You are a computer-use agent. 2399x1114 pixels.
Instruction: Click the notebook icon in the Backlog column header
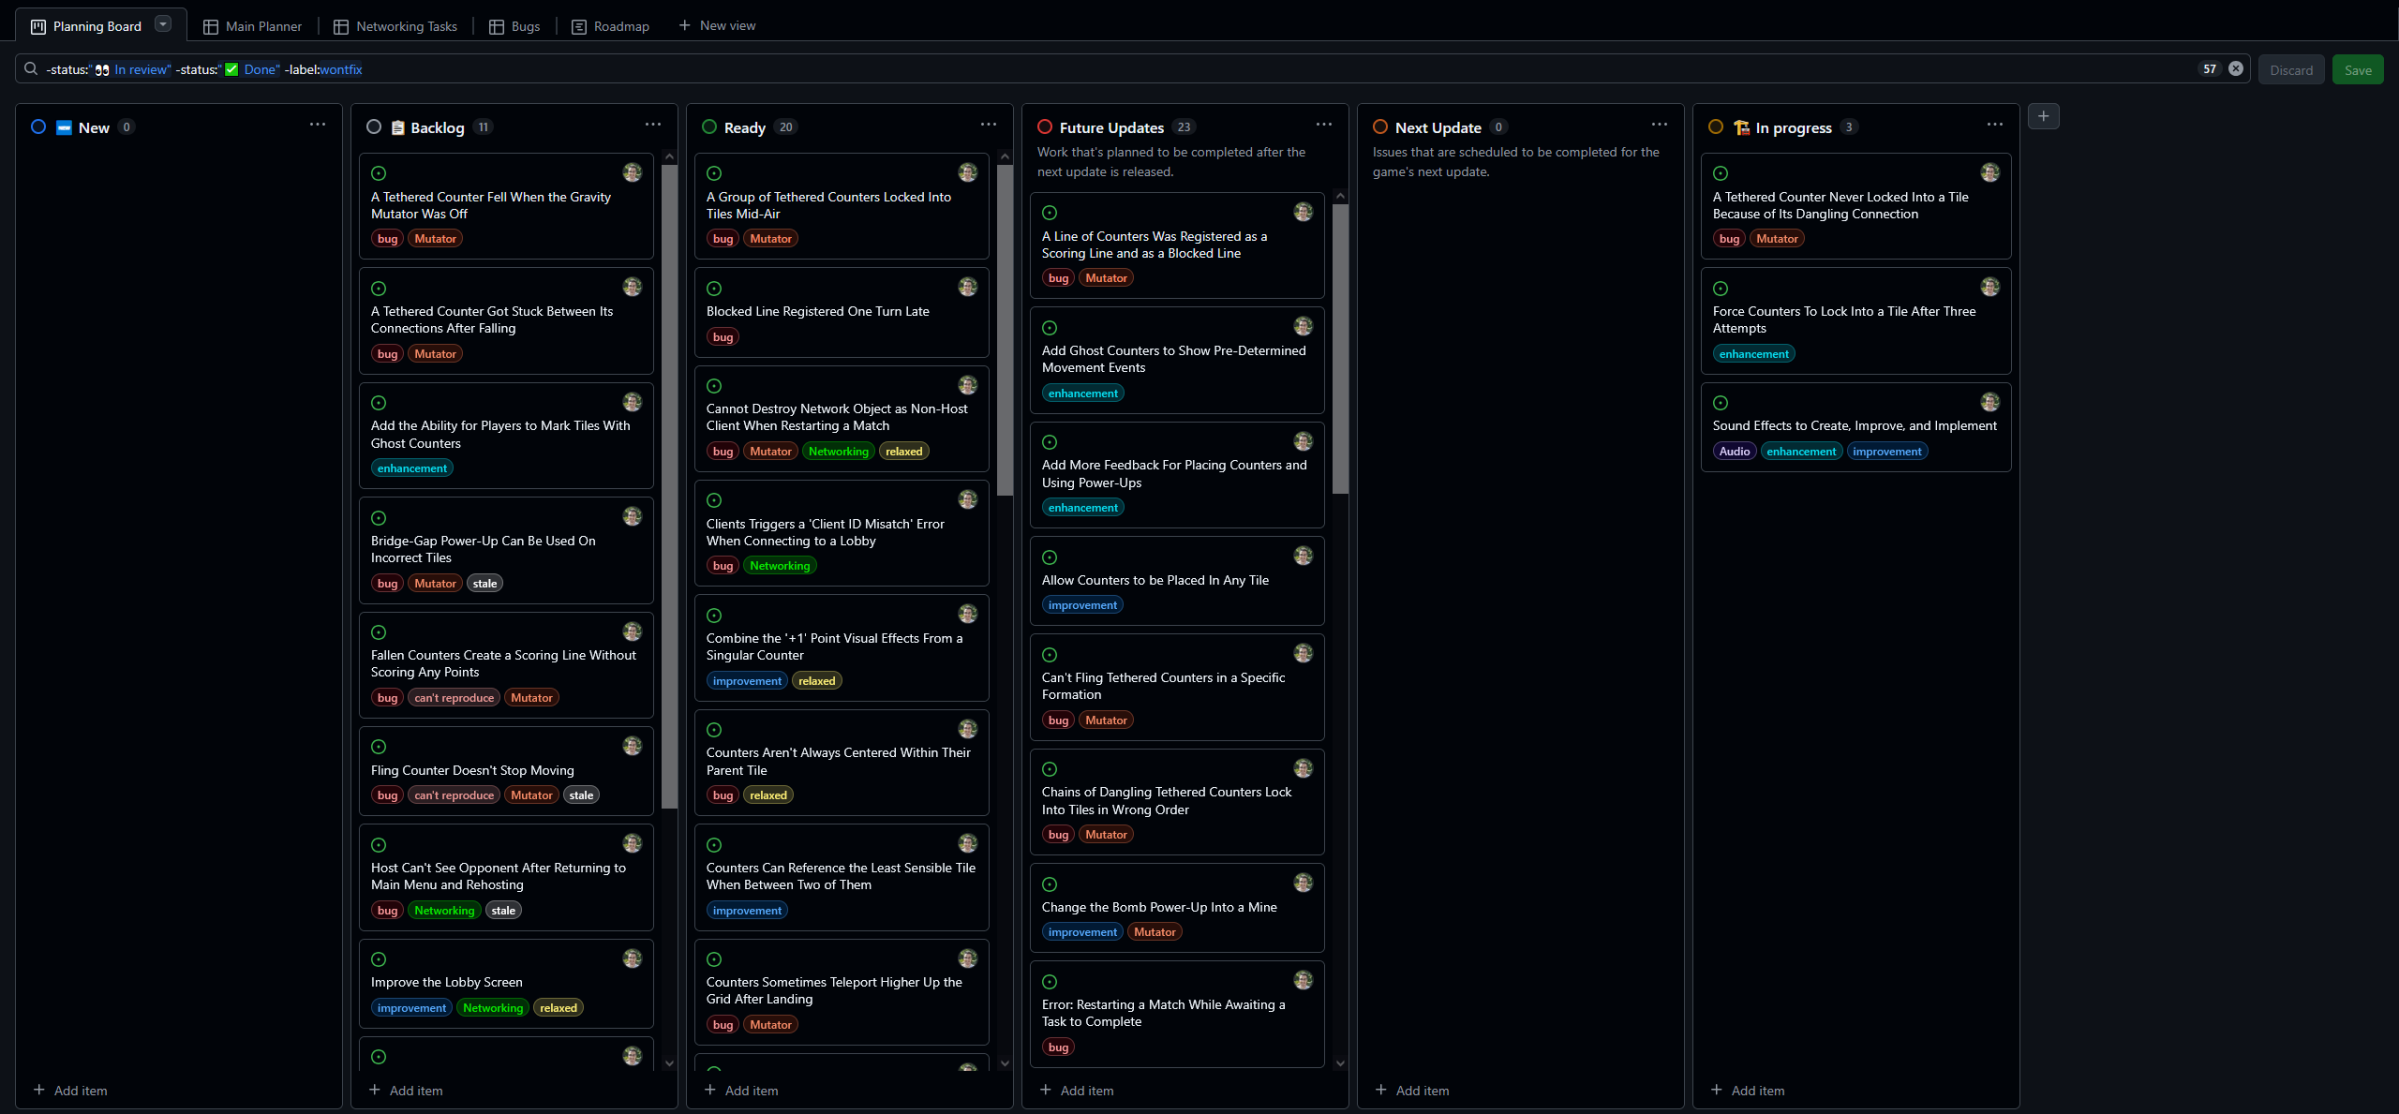(x=397, y=127)
